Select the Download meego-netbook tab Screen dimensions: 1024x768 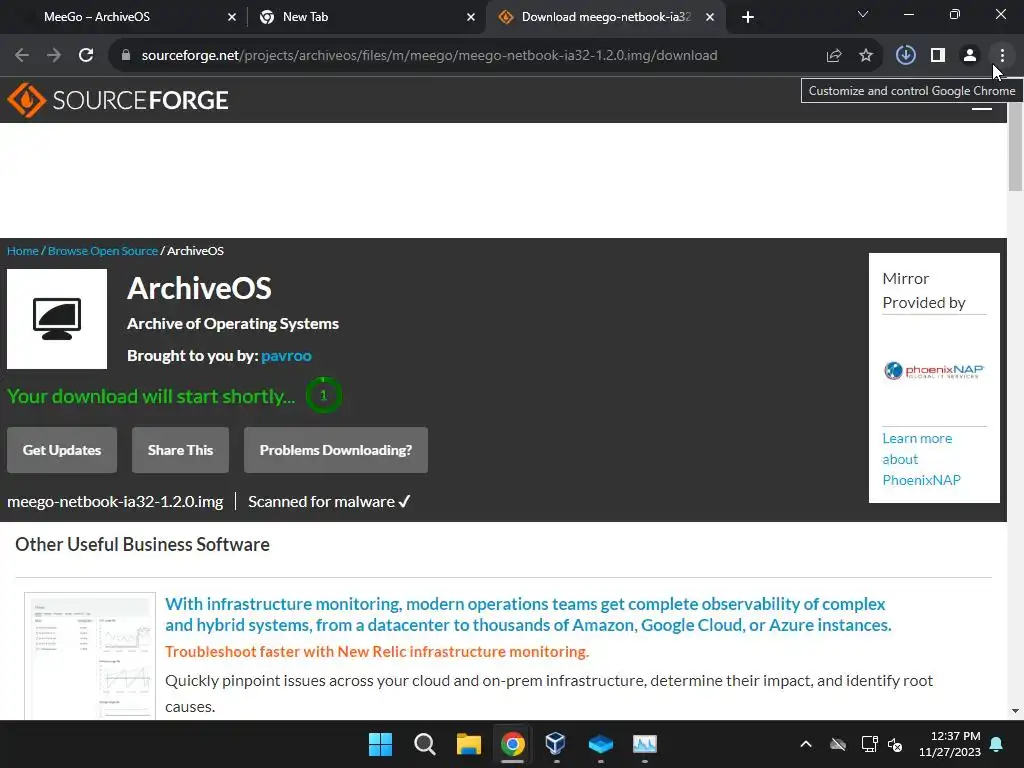[x=606, y=17]
